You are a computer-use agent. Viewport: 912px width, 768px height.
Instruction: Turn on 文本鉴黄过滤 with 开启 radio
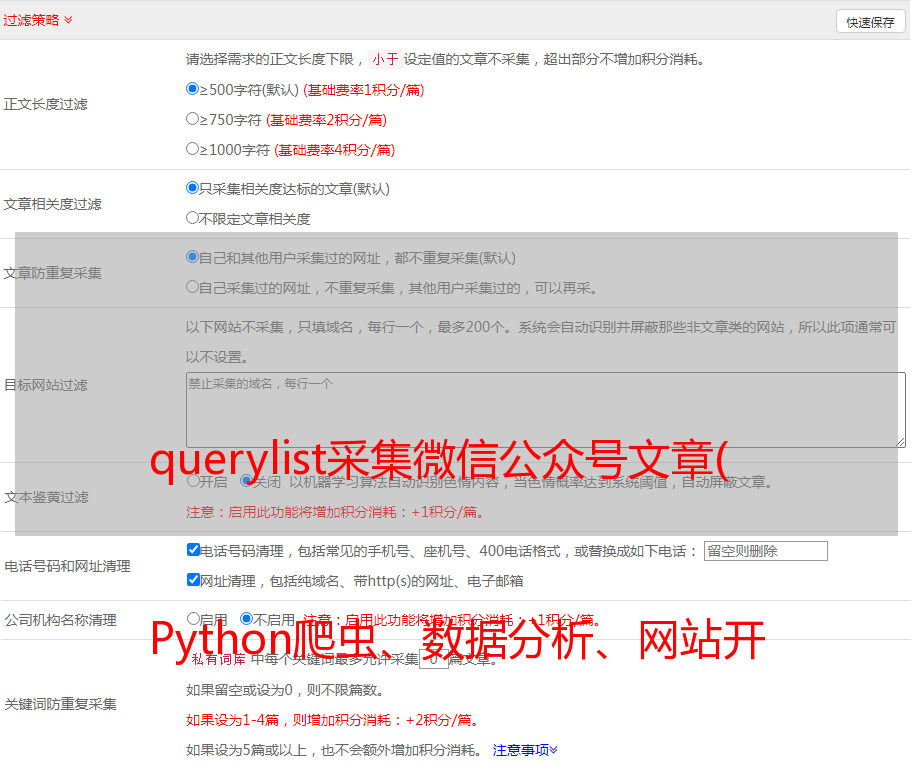[193, 481]
